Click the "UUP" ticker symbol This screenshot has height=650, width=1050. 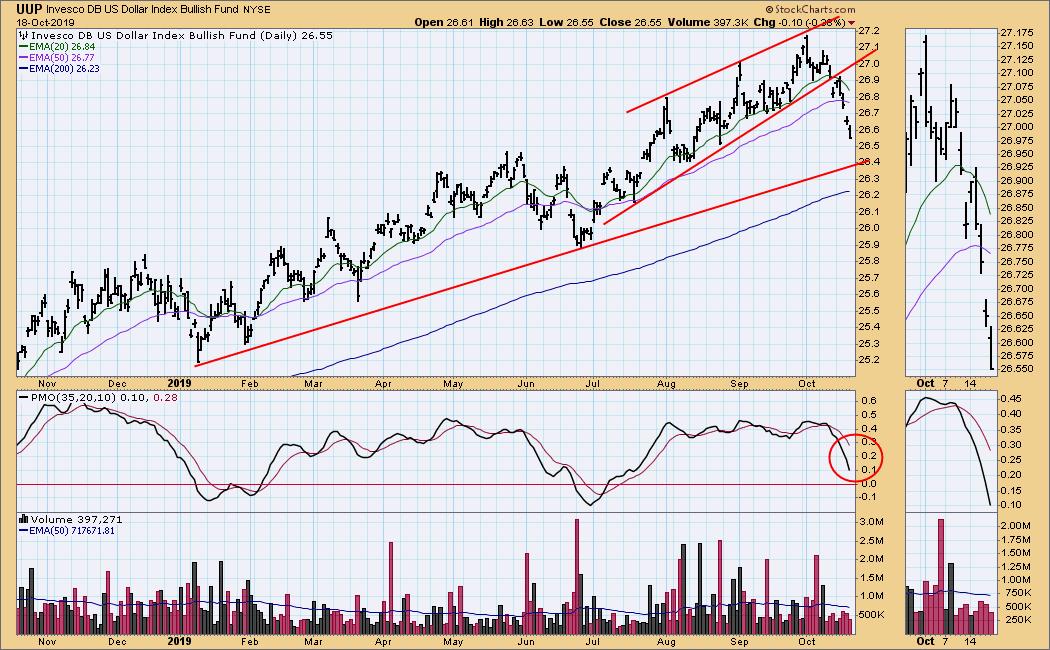click(29, 9)
